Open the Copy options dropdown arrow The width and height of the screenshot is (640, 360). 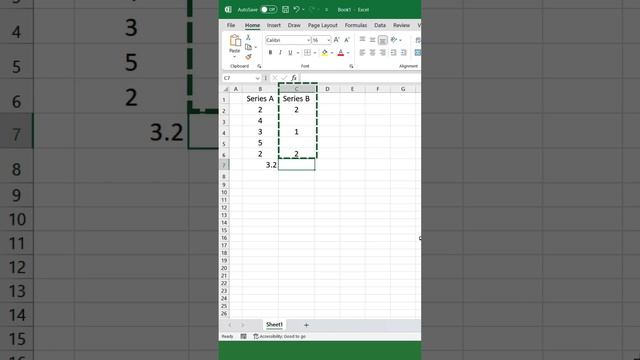tap(256, 47)
